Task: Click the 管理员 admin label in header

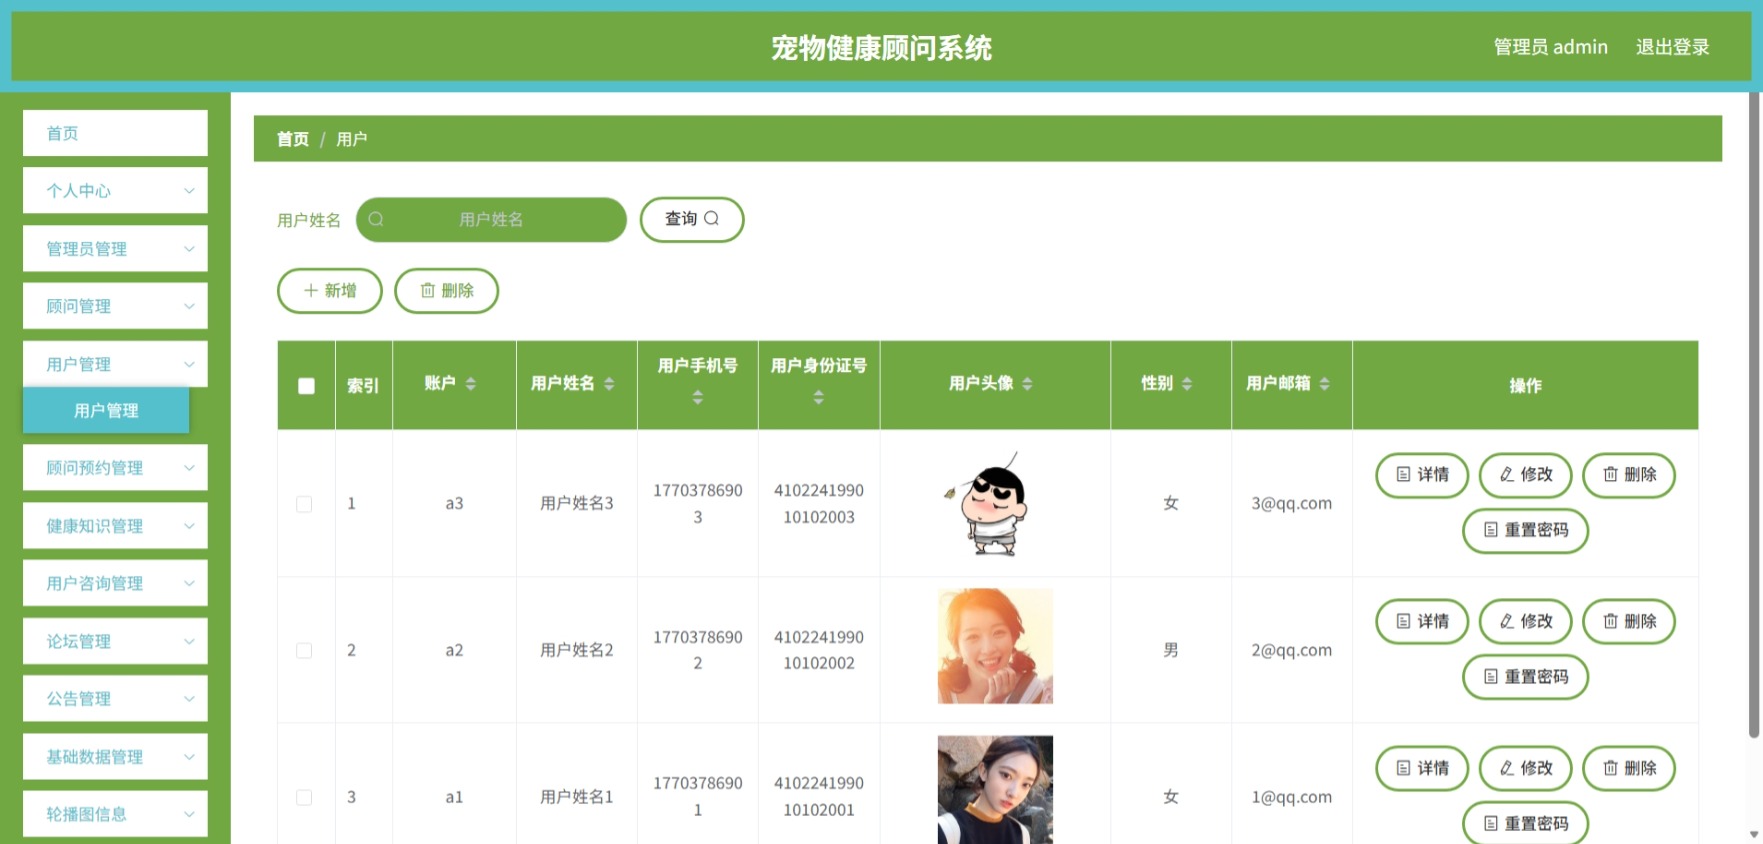Action: 1550,47
